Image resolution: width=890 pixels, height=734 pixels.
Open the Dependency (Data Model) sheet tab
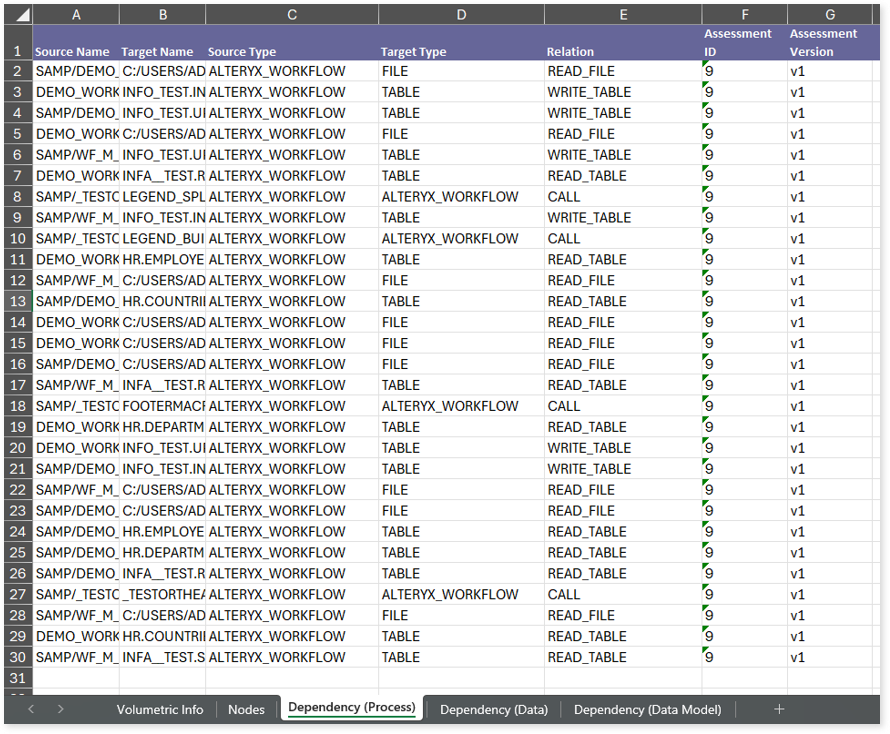click(648, 710)
